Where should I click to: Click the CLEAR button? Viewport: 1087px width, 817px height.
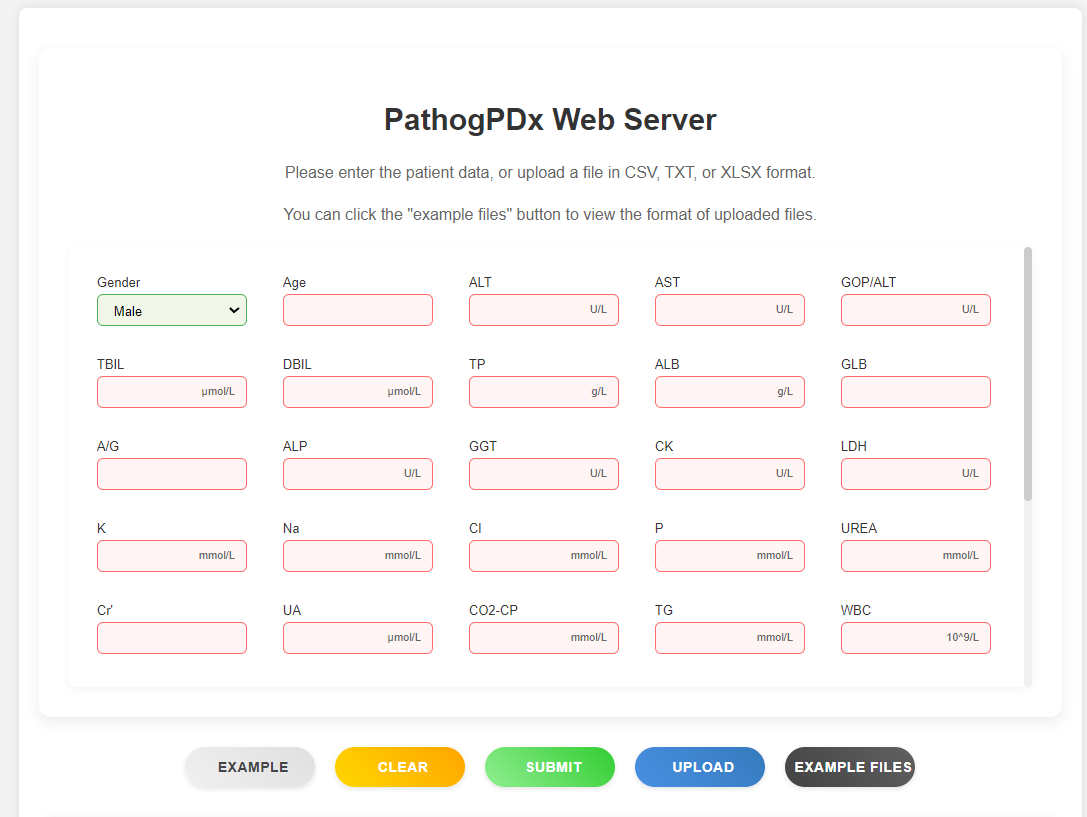[399, 767]
